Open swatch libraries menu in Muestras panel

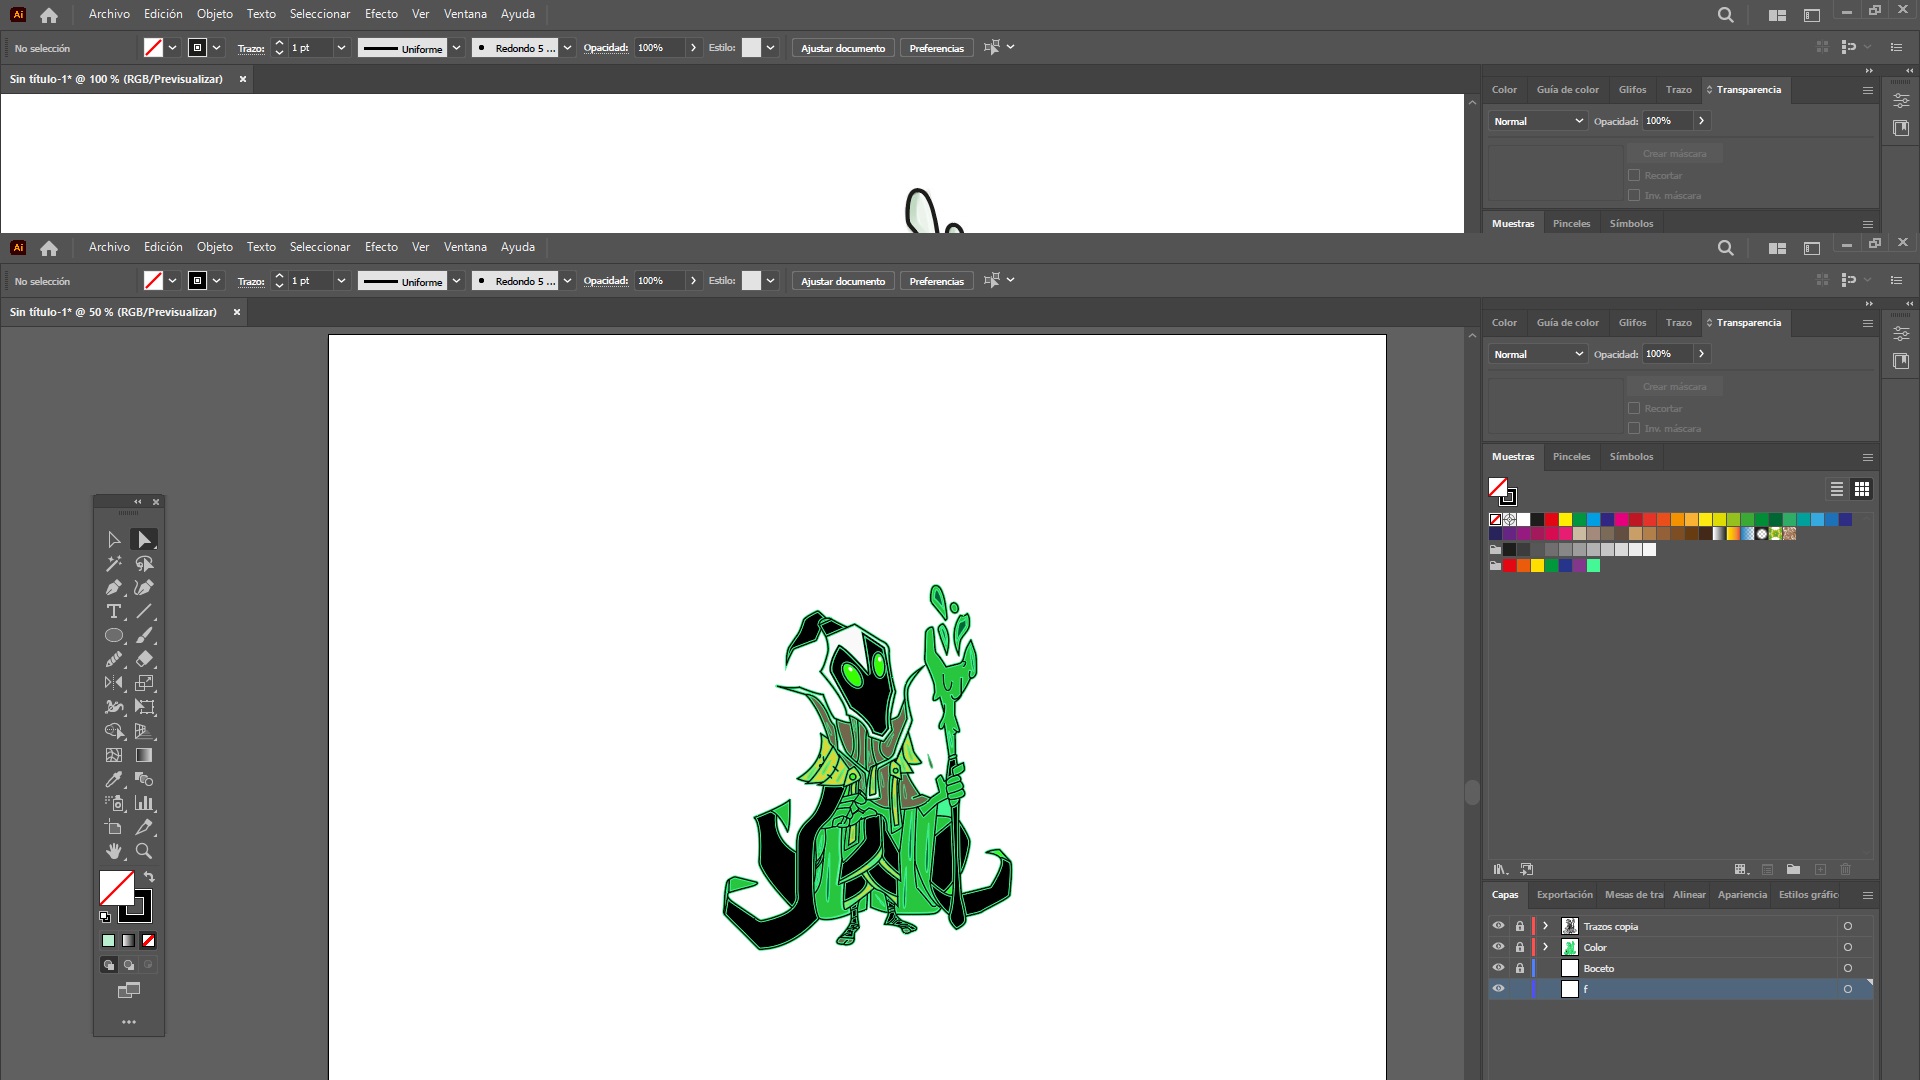coord(1500,870)
